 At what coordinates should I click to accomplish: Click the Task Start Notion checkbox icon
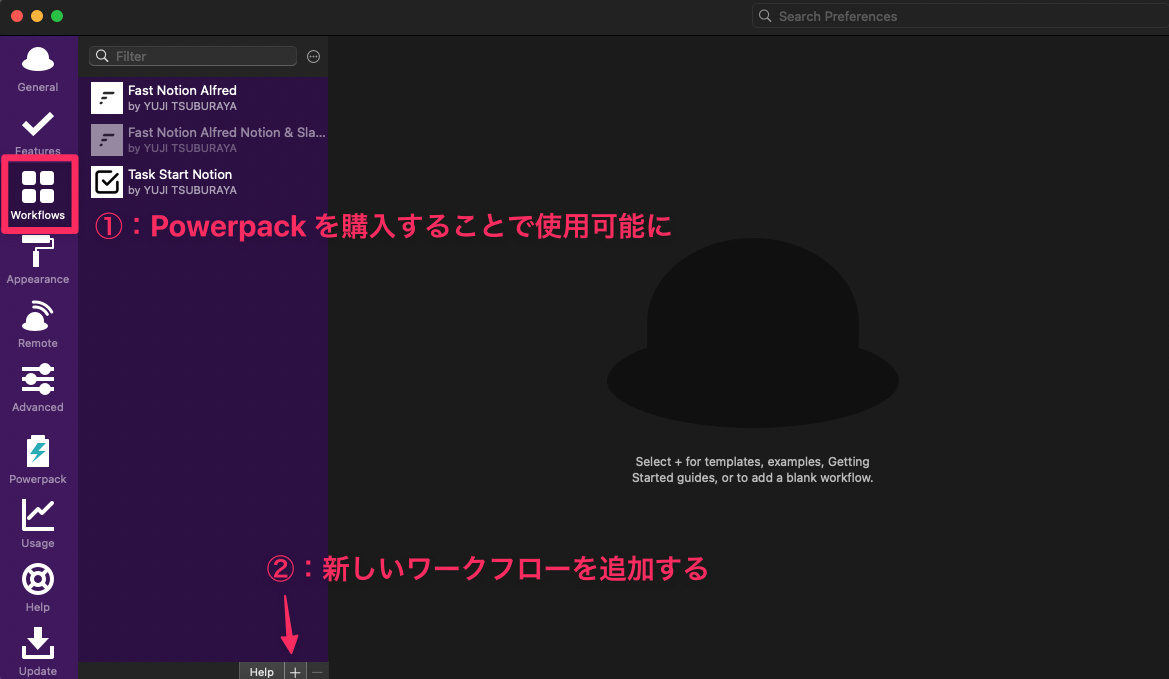pos(107,182)
